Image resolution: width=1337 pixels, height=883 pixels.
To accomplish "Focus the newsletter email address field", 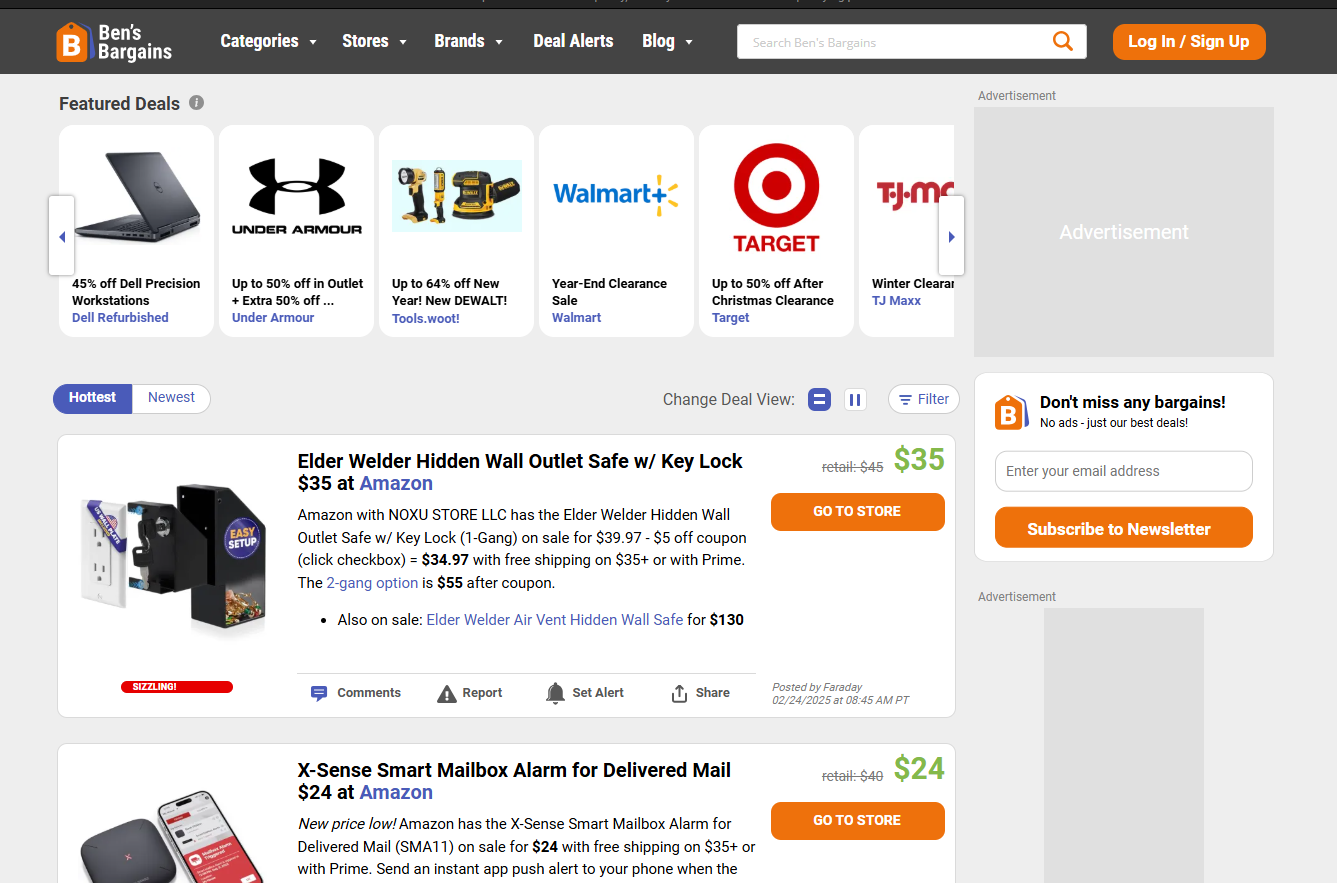I will [1124, 471].
